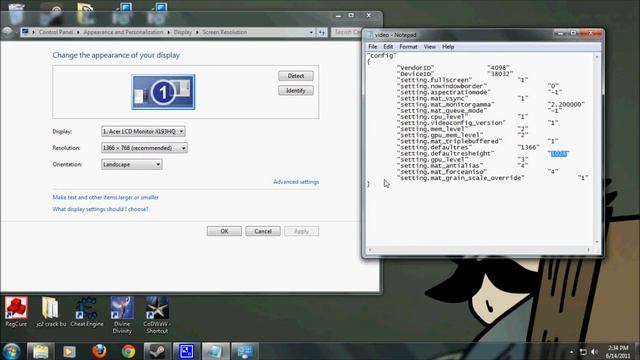Open Notepad Help menu
The height and width of the screenshot is (360, 640).
click(448, 47)
